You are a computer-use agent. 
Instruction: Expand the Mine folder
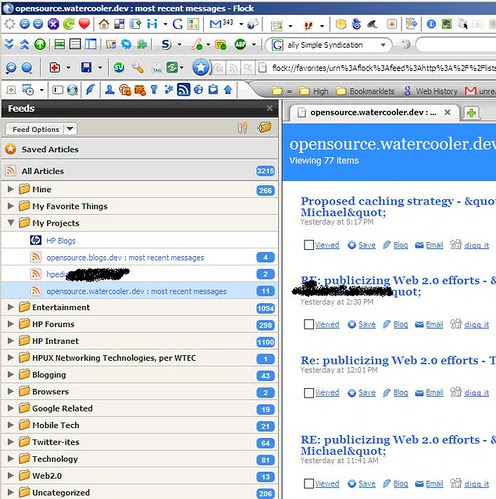(x=10, y=189)
